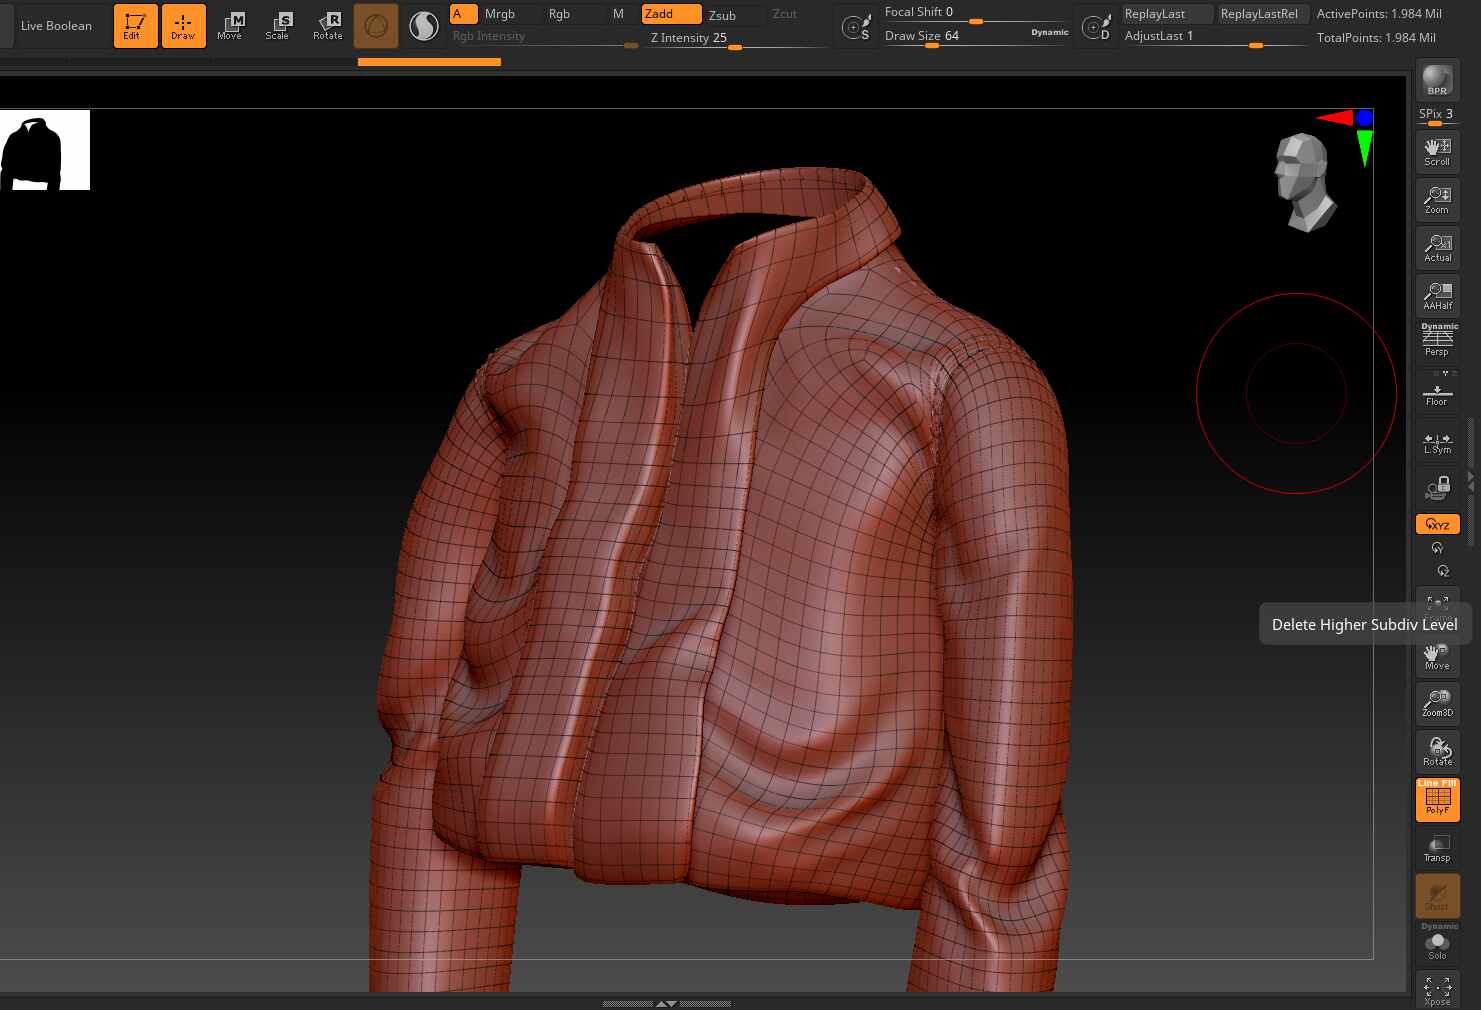This screenshot has height=1010, width=1481.
Task: Open the stroke type selector
Action: 424,26
